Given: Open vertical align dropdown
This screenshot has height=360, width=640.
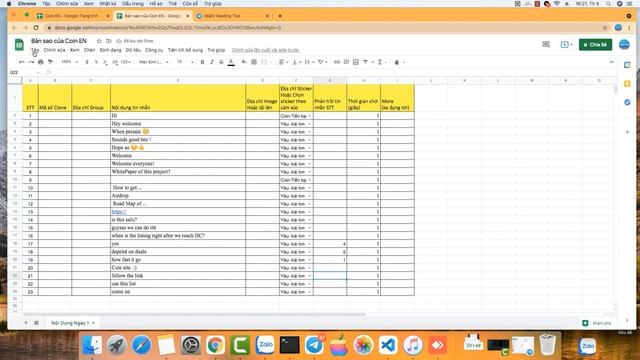Looking at the screenshot, I should pyautogui.click(x=296, y=62).
